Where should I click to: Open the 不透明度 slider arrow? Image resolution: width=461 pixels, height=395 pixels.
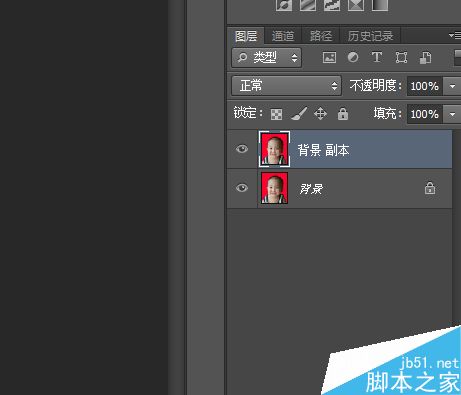[452, 86]
